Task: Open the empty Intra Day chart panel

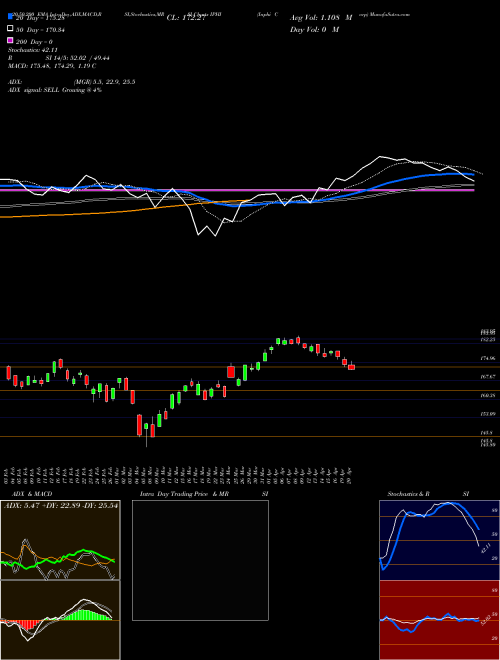Action: [x=200, y=560]
